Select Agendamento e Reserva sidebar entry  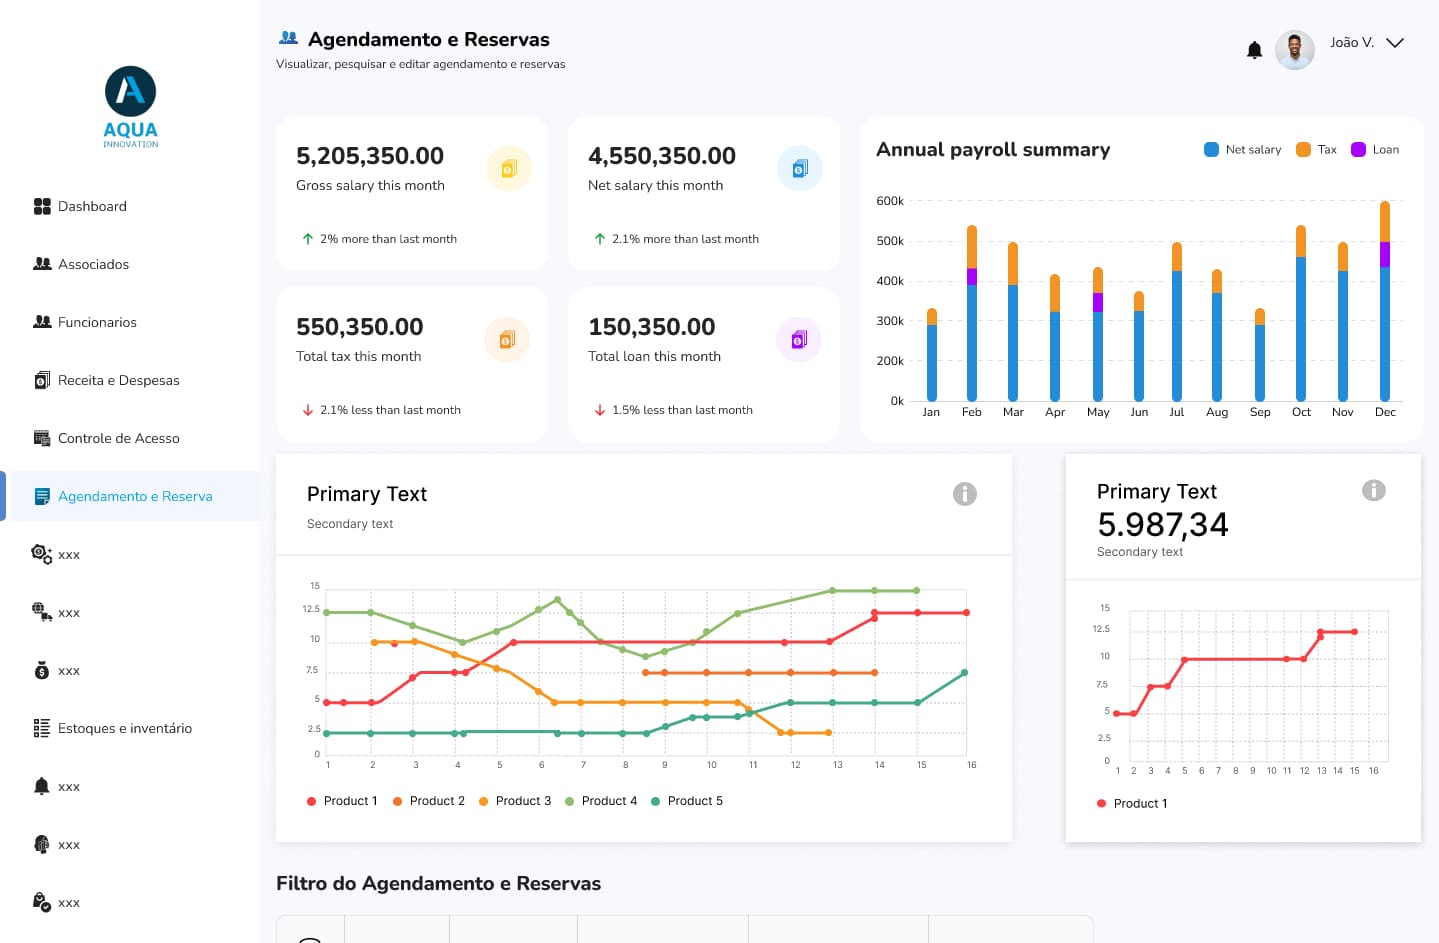tap(134, 497)
